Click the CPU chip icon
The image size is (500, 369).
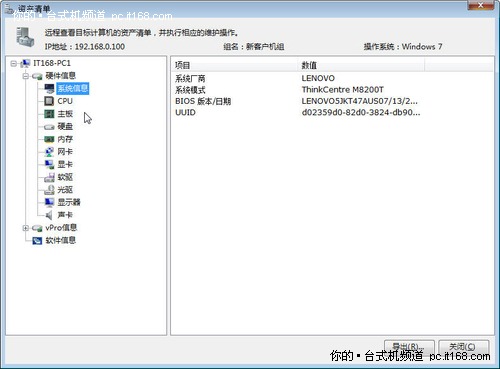click(x=49, y=101)
